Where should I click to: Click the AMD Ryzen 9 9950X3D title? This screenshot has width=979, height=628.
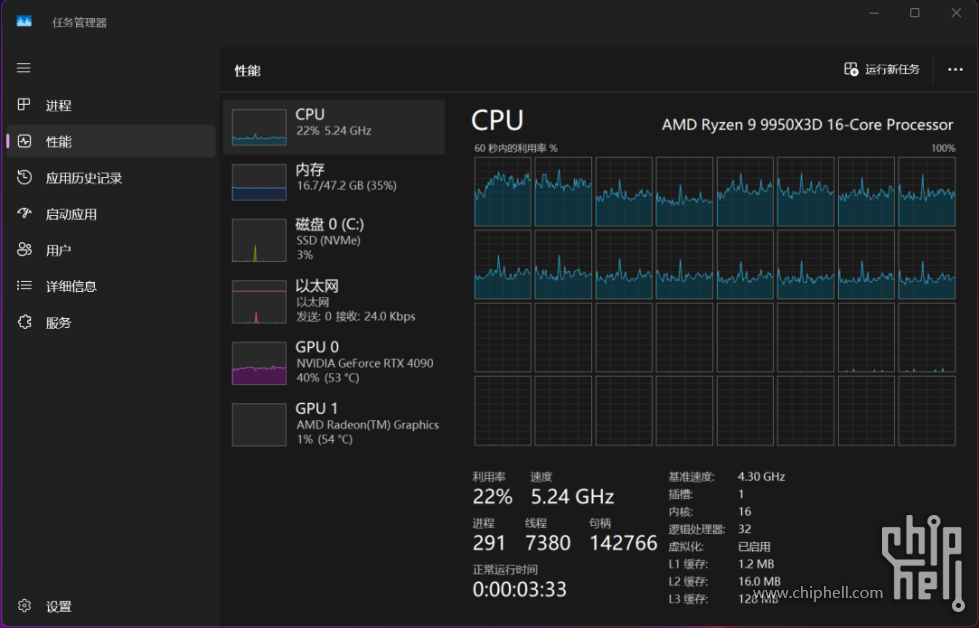[807, 125]
